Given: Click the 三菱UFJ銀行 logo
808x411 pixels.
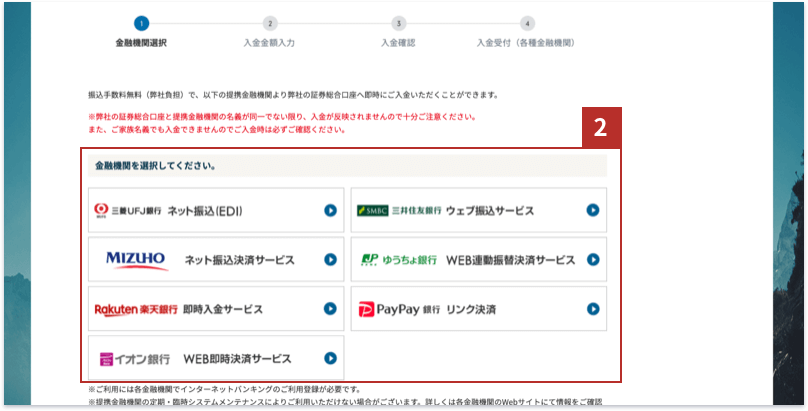Looking at the screenshot, I should [x=128, y=210].
